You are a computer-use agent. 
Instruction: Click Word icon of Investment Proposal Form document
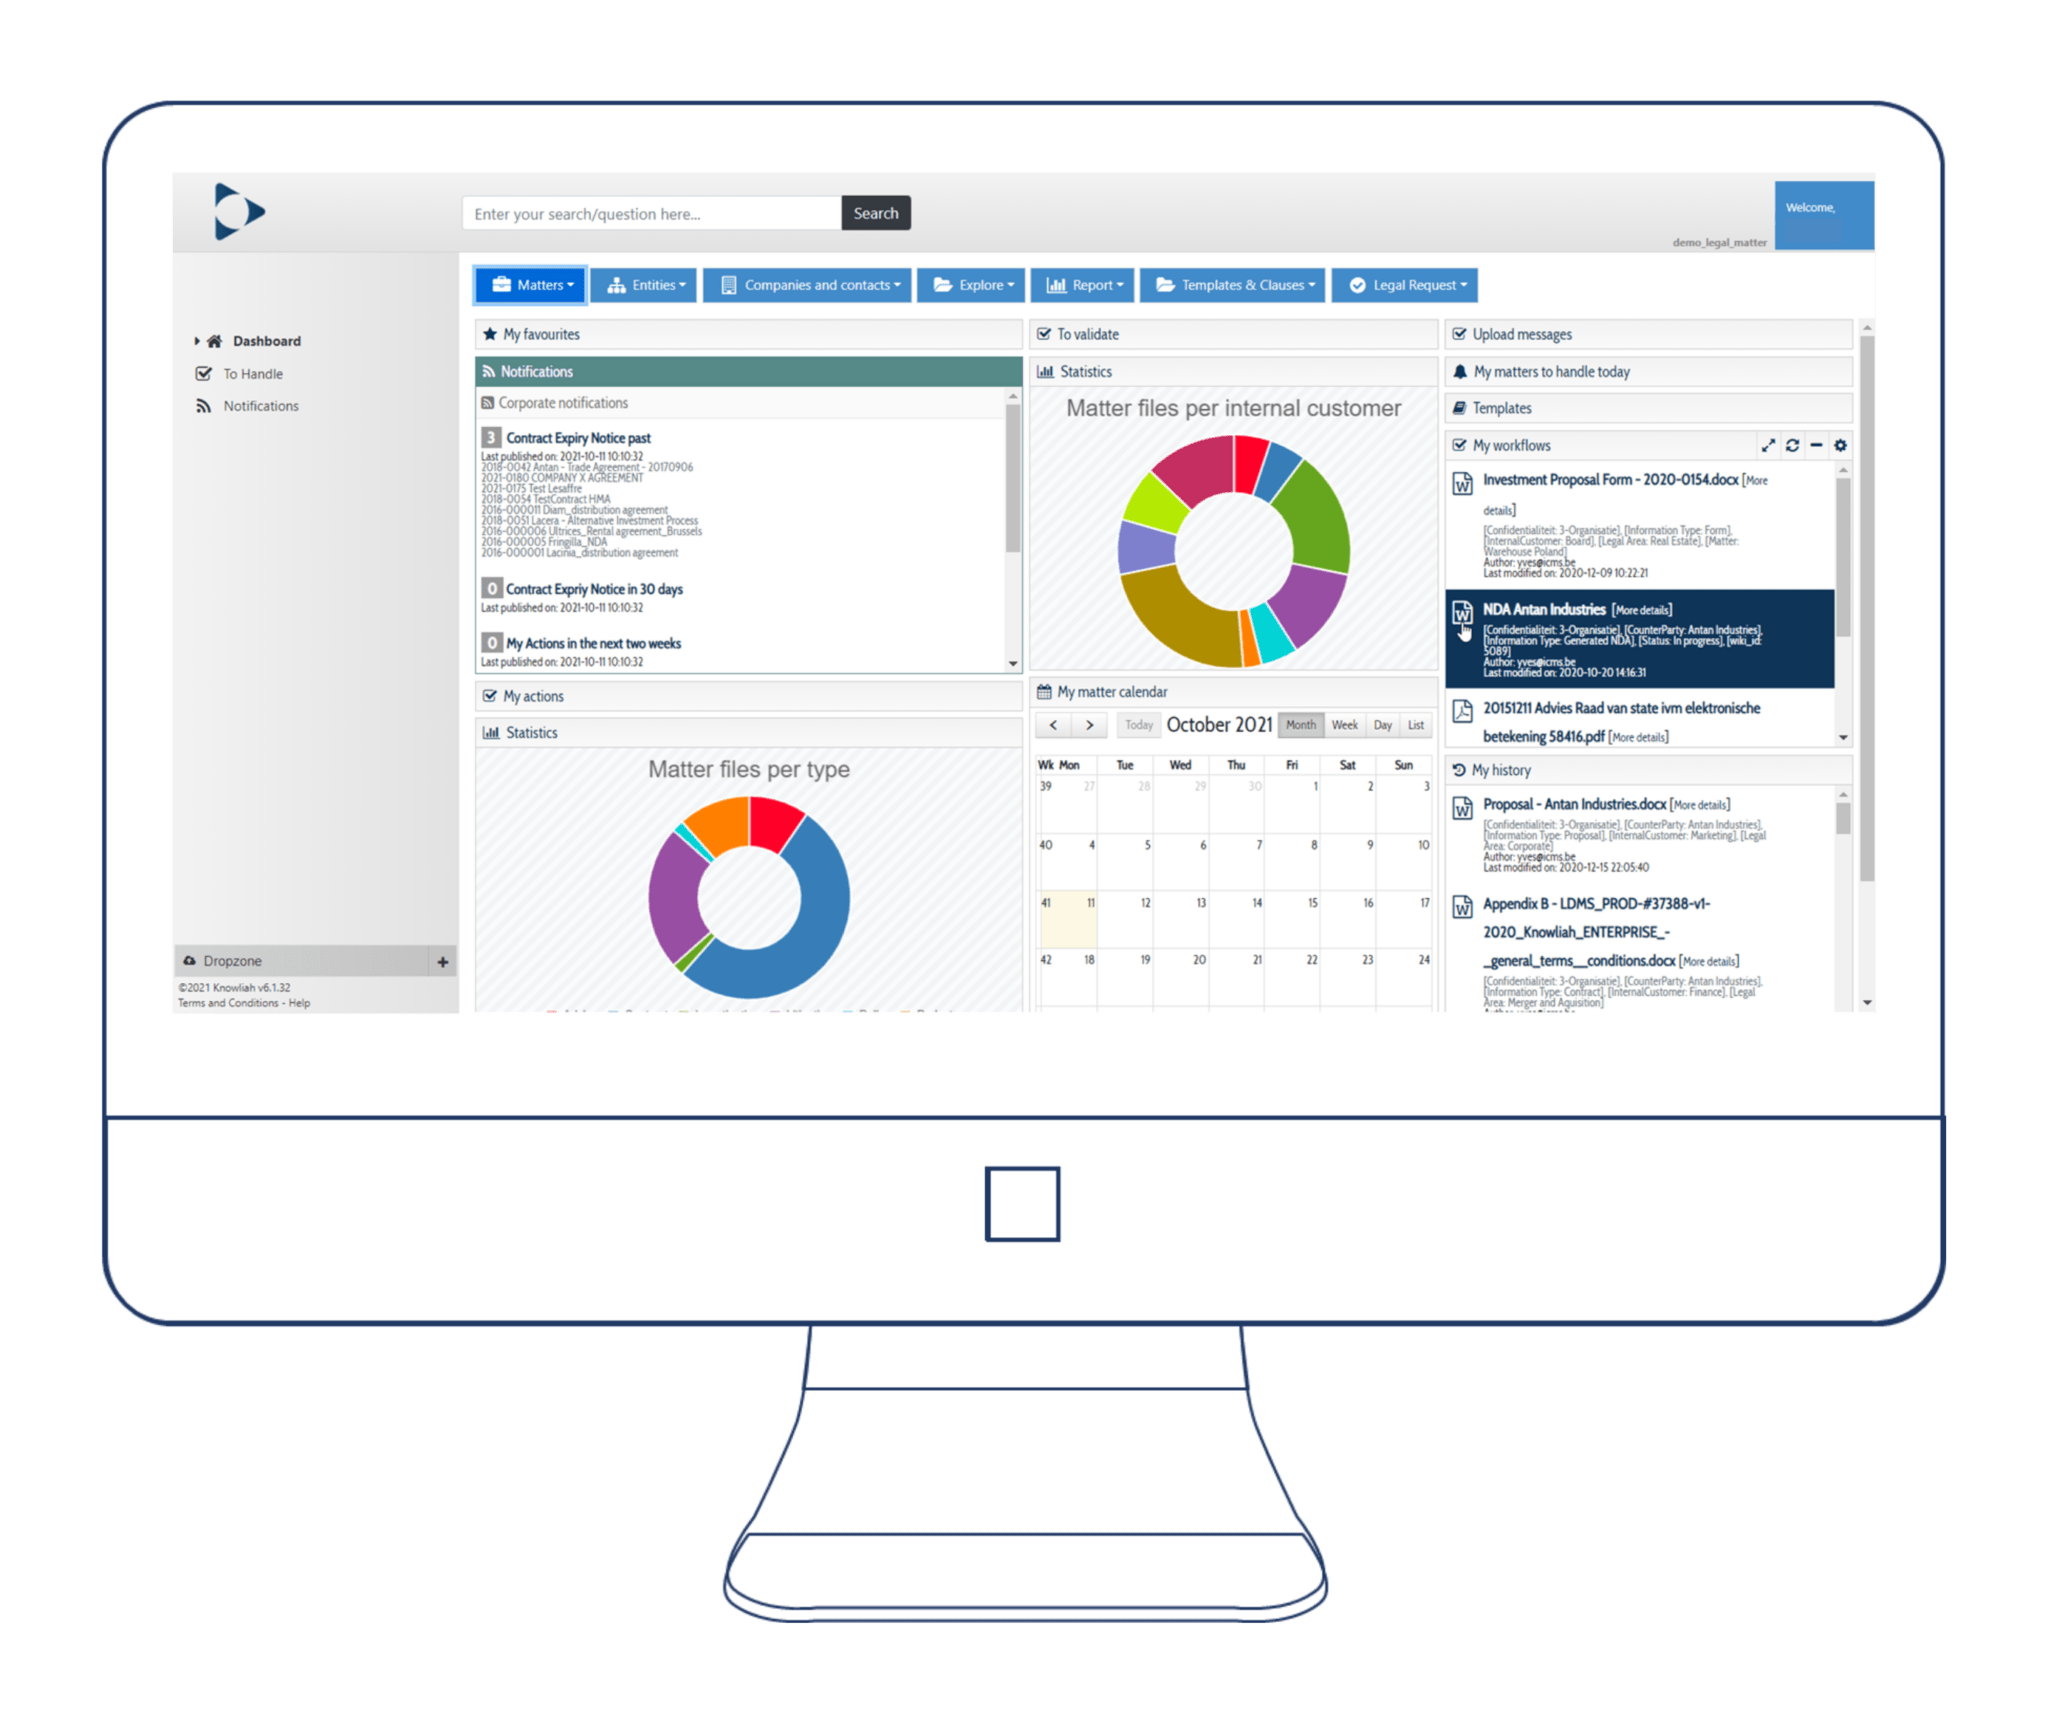(x=1462, y=483)
